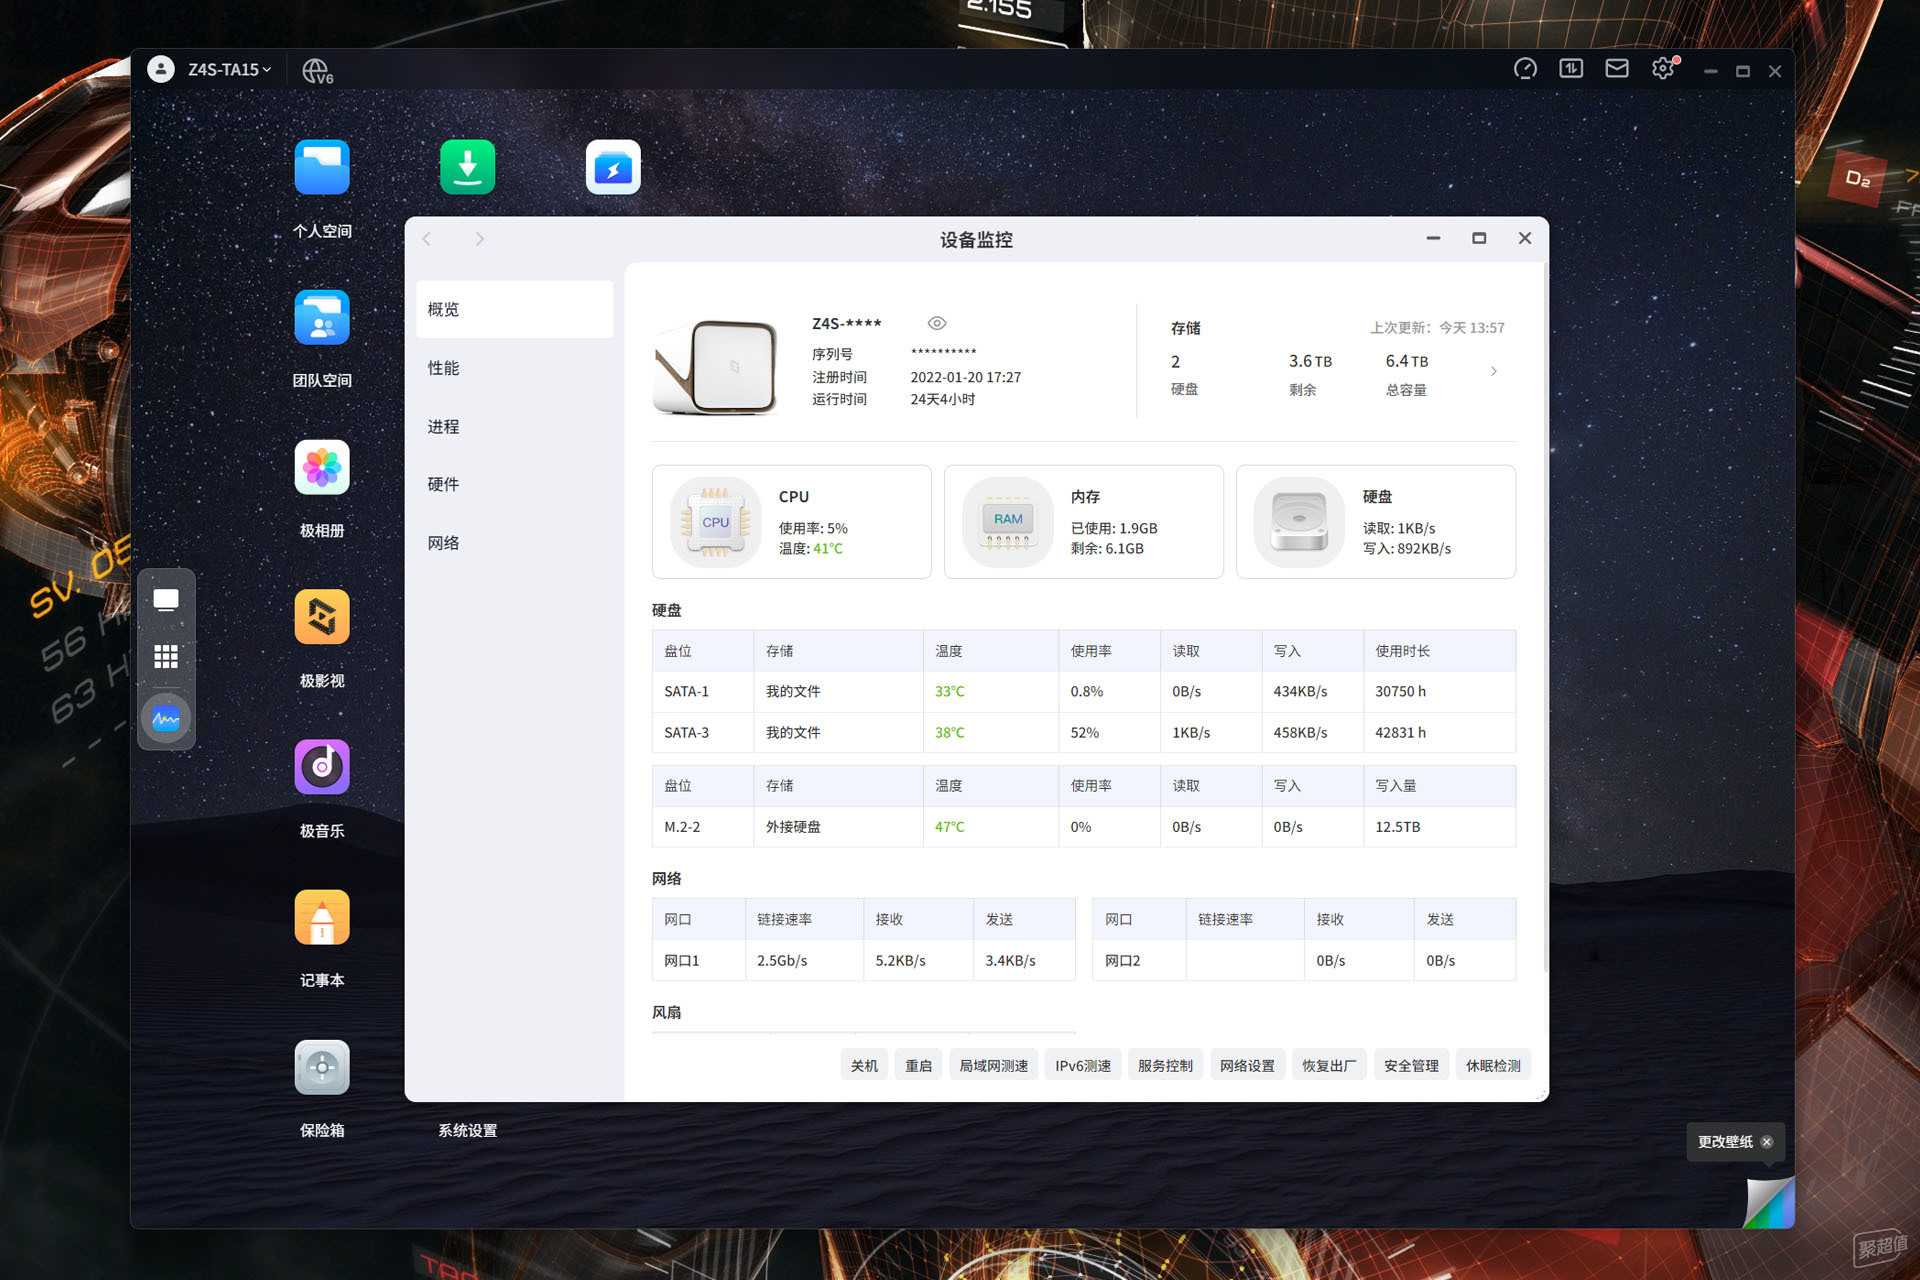
Task: Run the IPv6测速 speed test
Action: [x=1083, y=1066]
